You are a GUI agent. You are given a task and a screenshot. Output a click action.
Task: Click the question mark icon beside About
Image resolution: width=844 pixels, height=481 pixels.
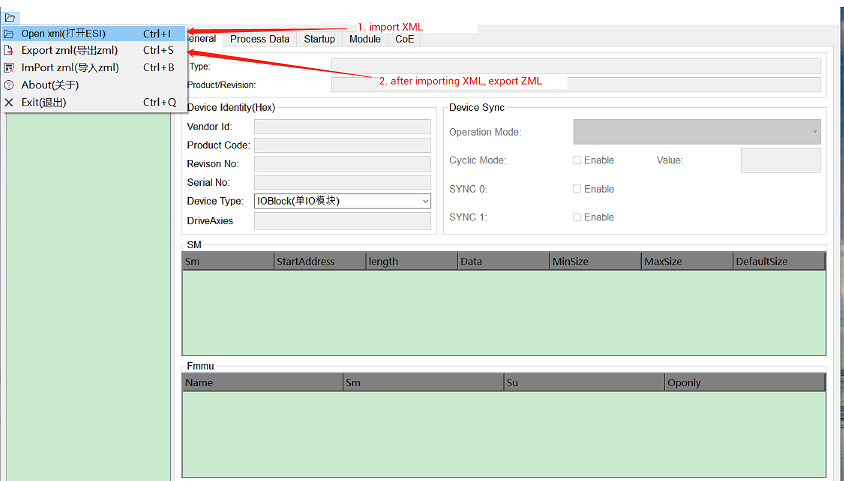point(9,85)
